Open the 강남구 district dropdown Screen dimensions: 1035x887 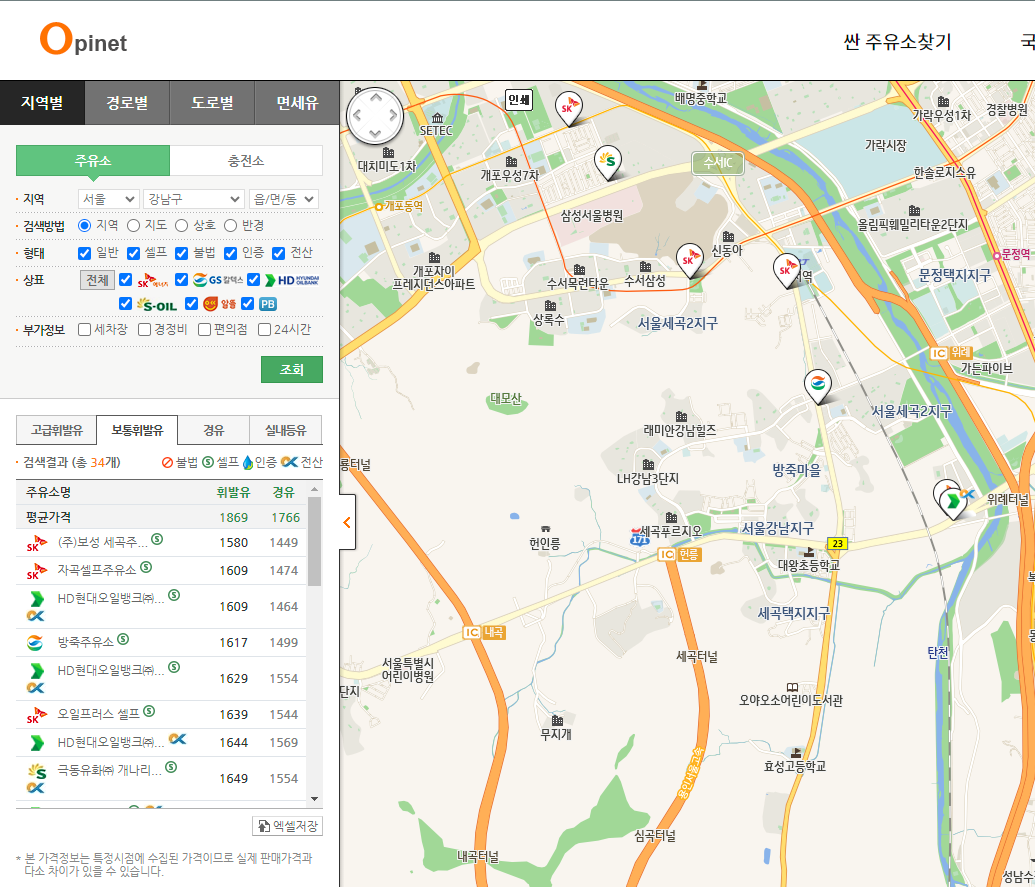coord(193,199)
